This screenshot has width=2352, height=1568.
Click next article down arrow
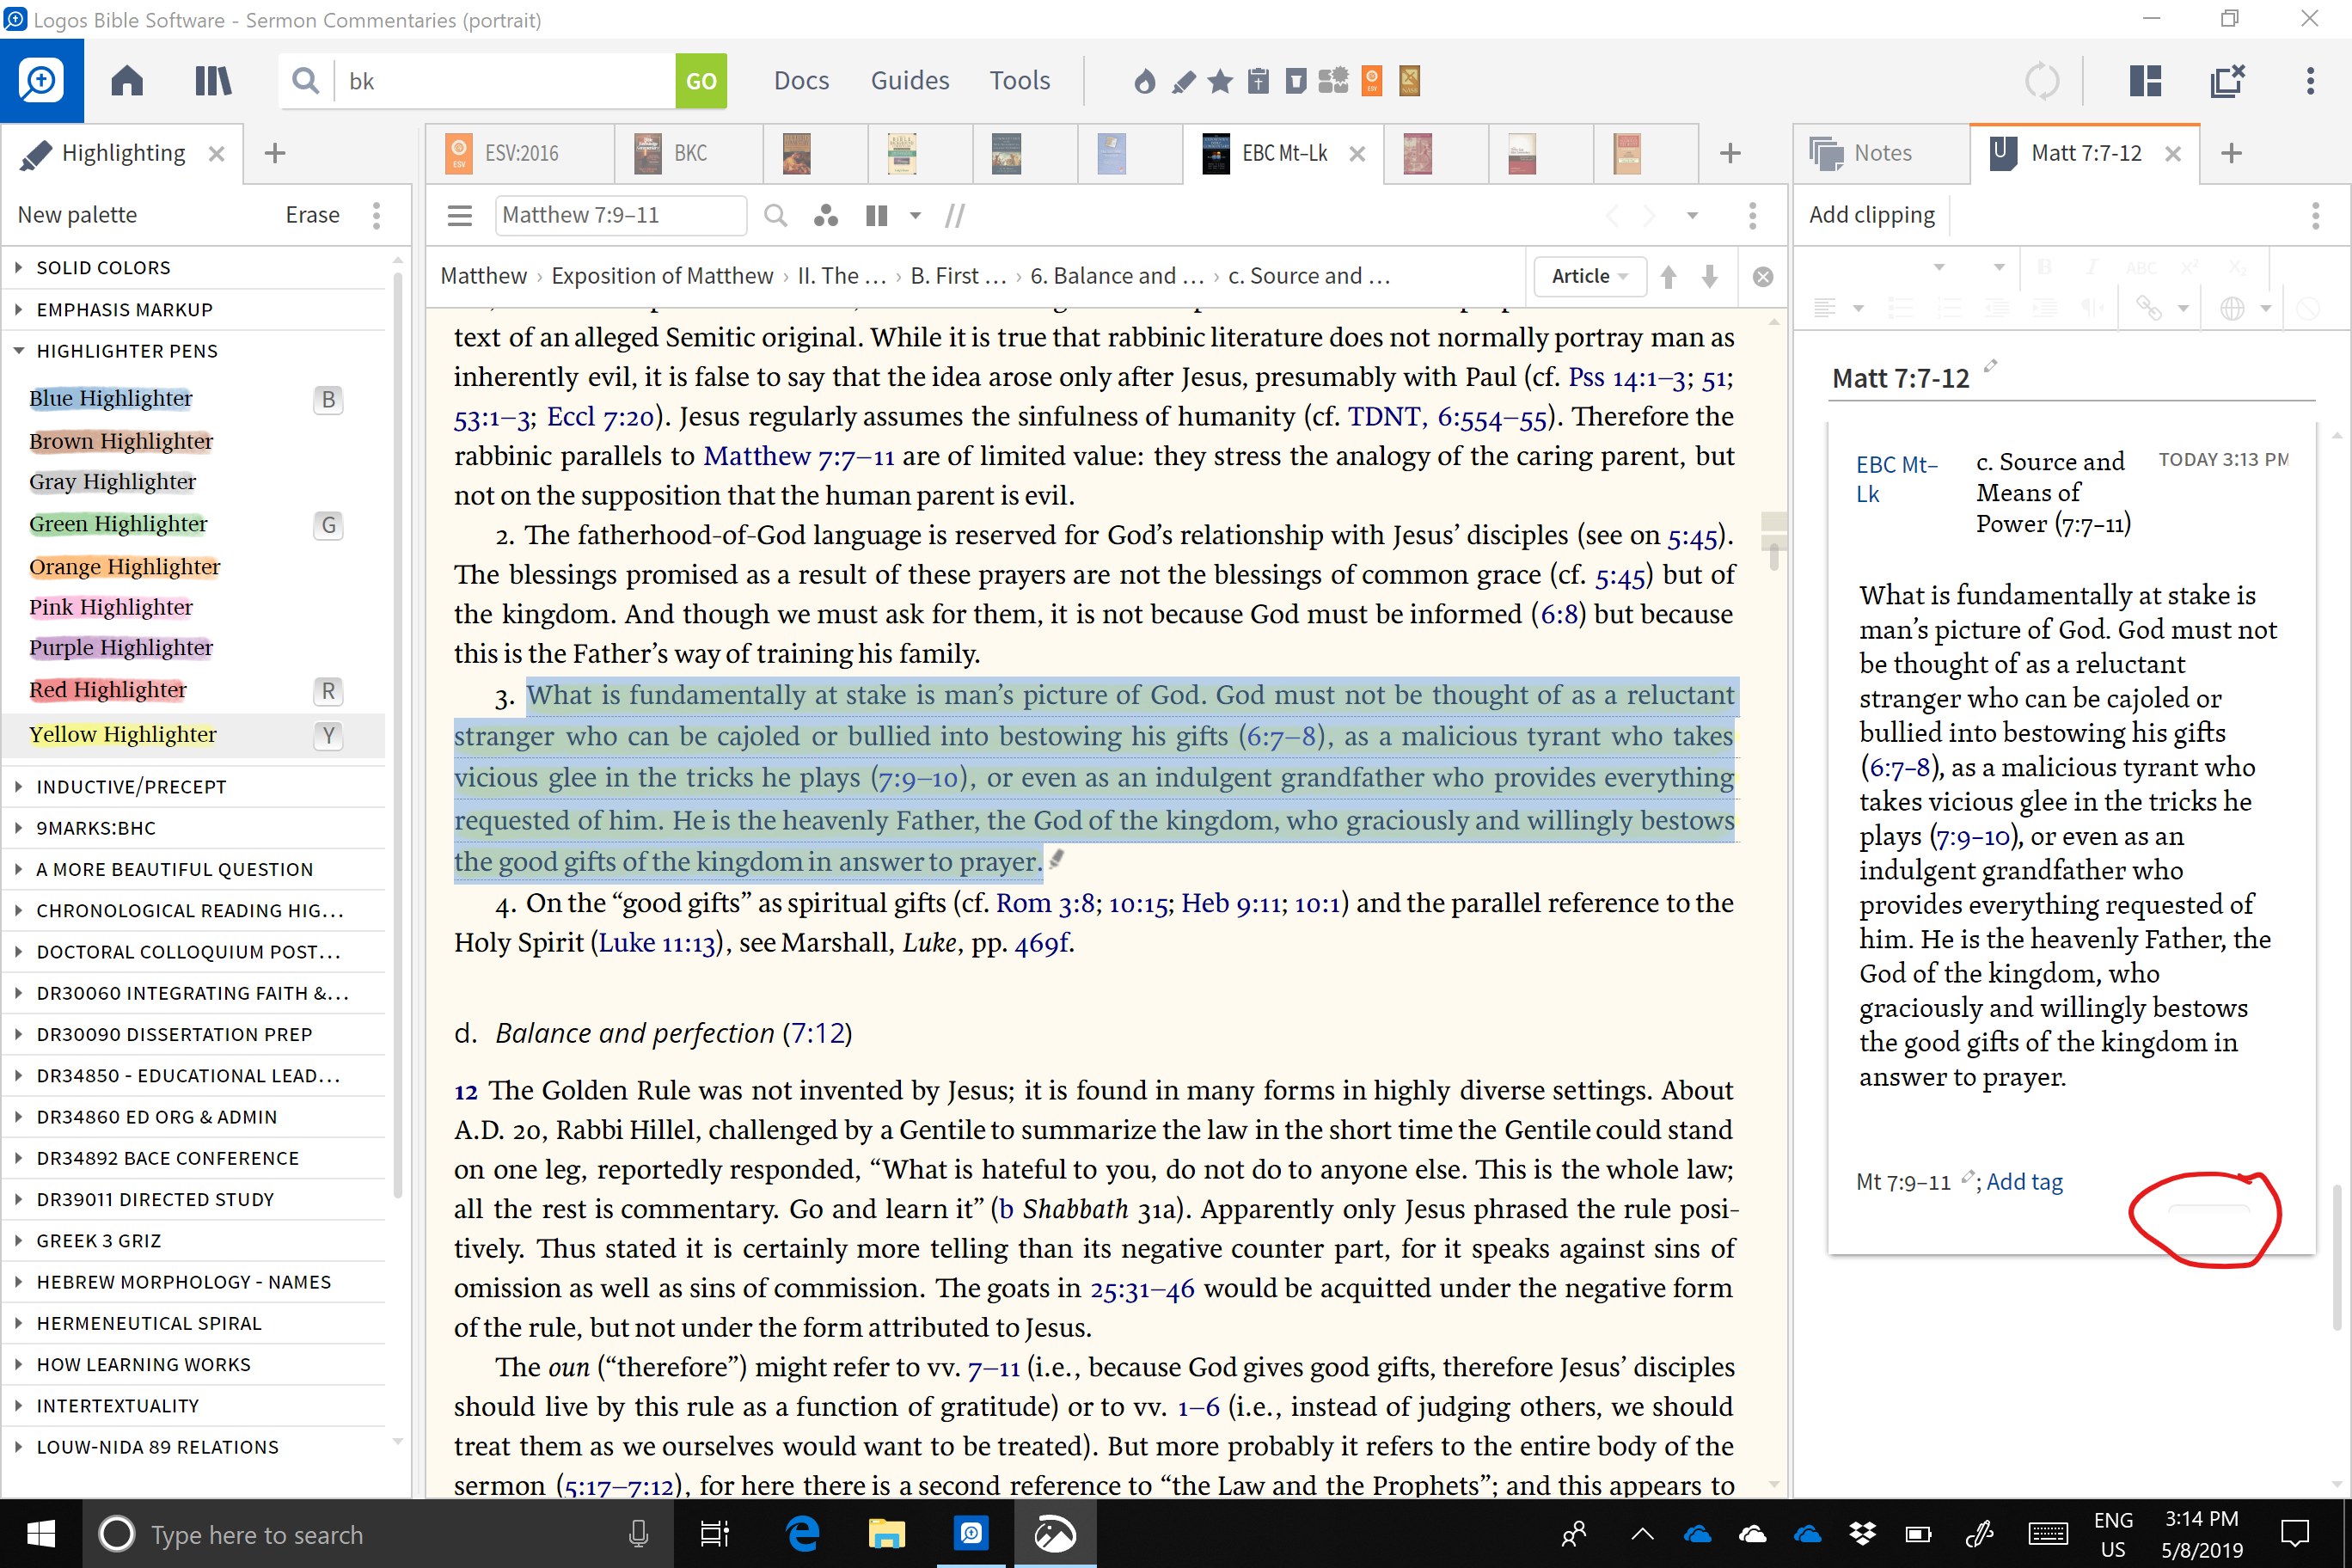click(1710, 277)
